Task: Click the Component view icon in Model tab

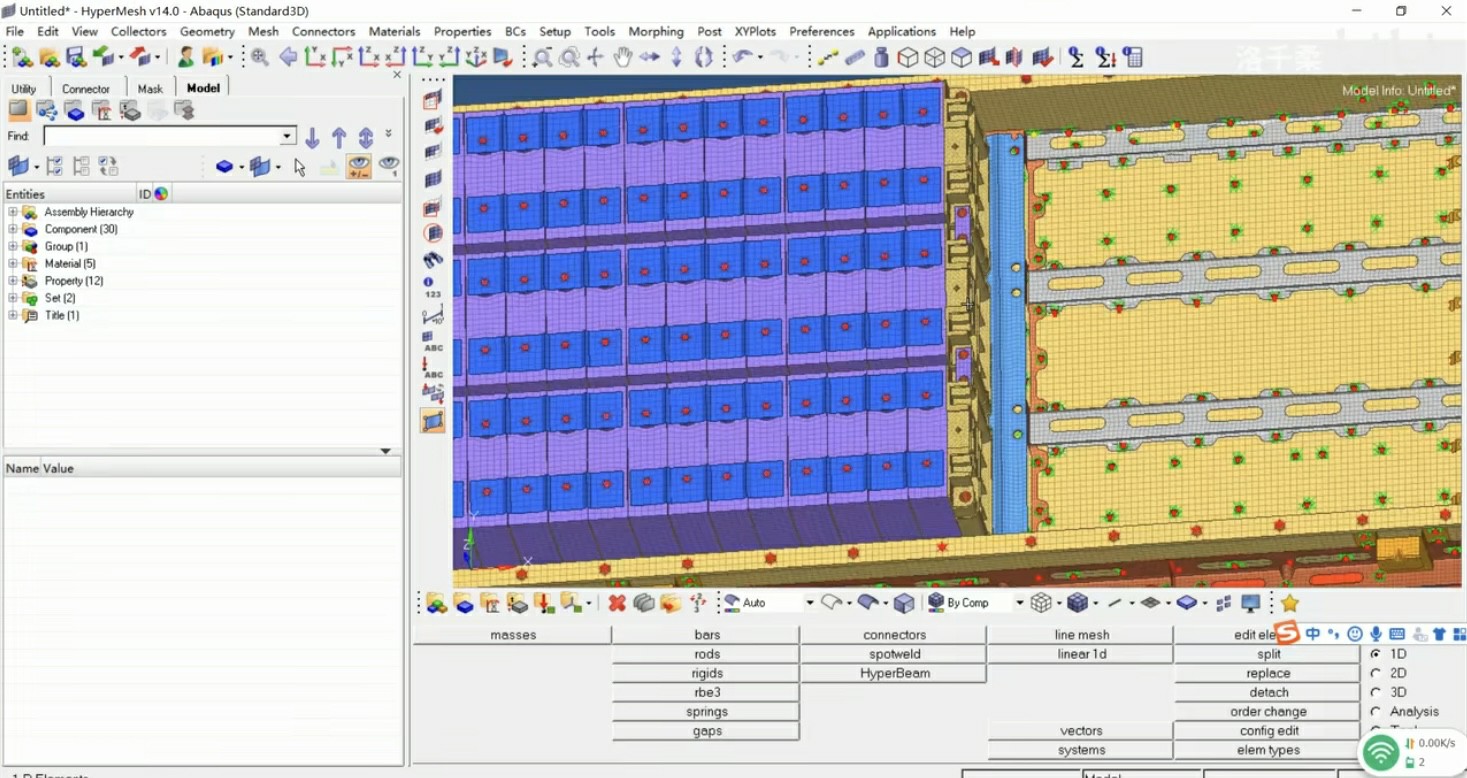Action: 75,110
